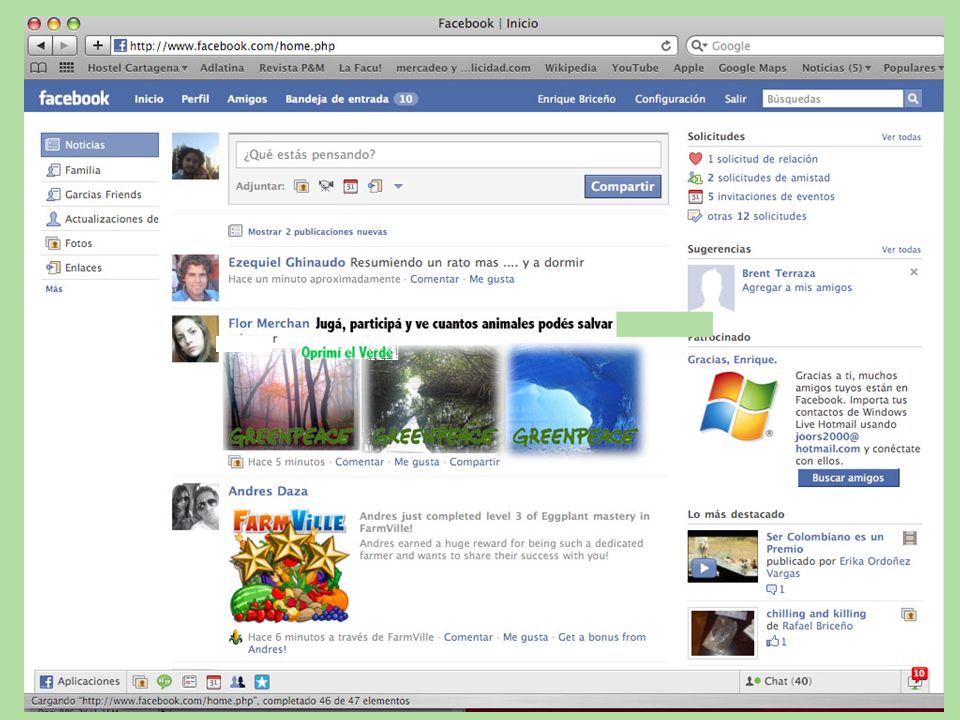Open Amigos in Facebook header
The width and height of the screenshot is (960, 720).
(247, 99)
